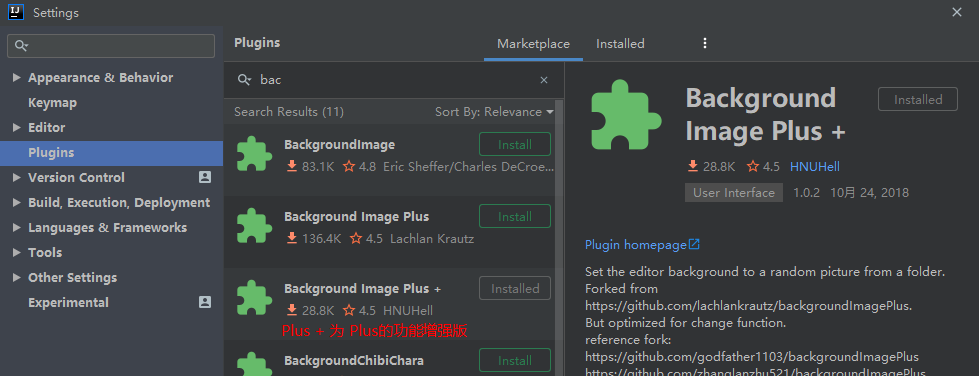Click the external link icon beside Plugin homepage
This screenshot has height=376, width=979.
[x=694, y=244]
